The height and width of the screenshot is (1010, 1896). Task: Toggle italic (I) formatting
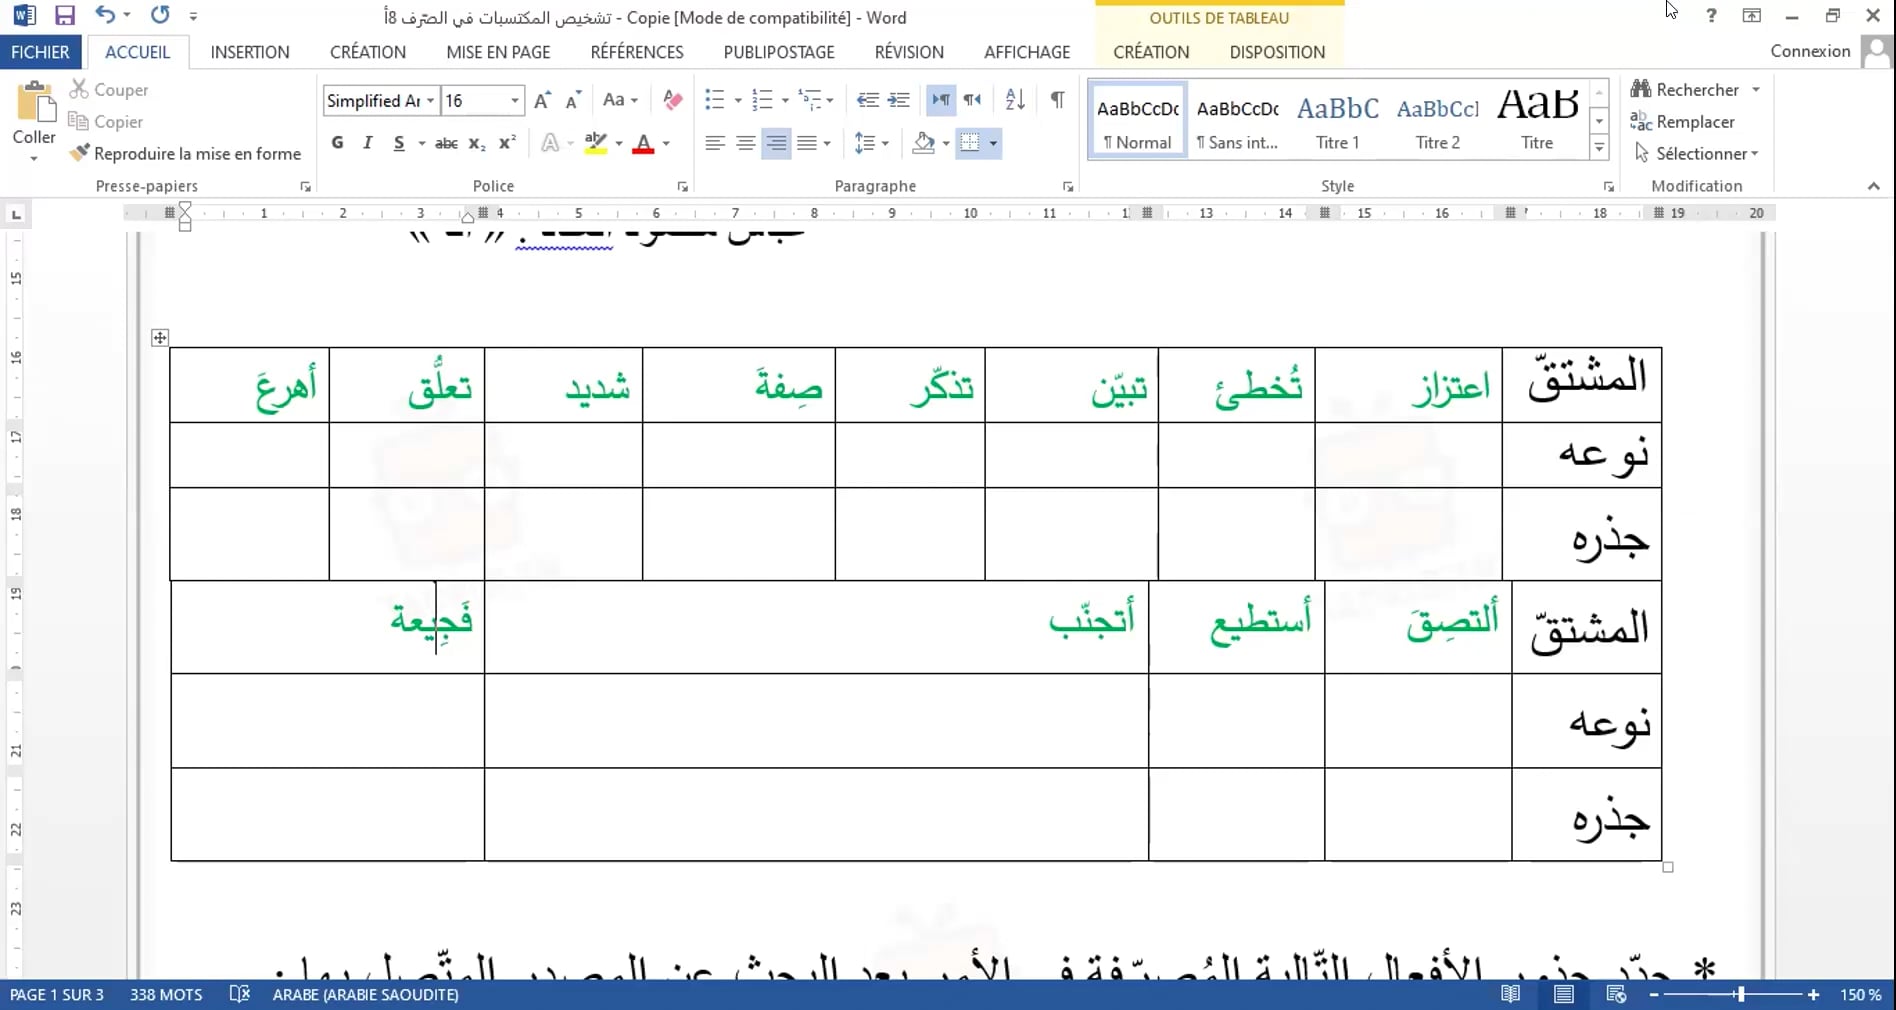coord(368,143)
